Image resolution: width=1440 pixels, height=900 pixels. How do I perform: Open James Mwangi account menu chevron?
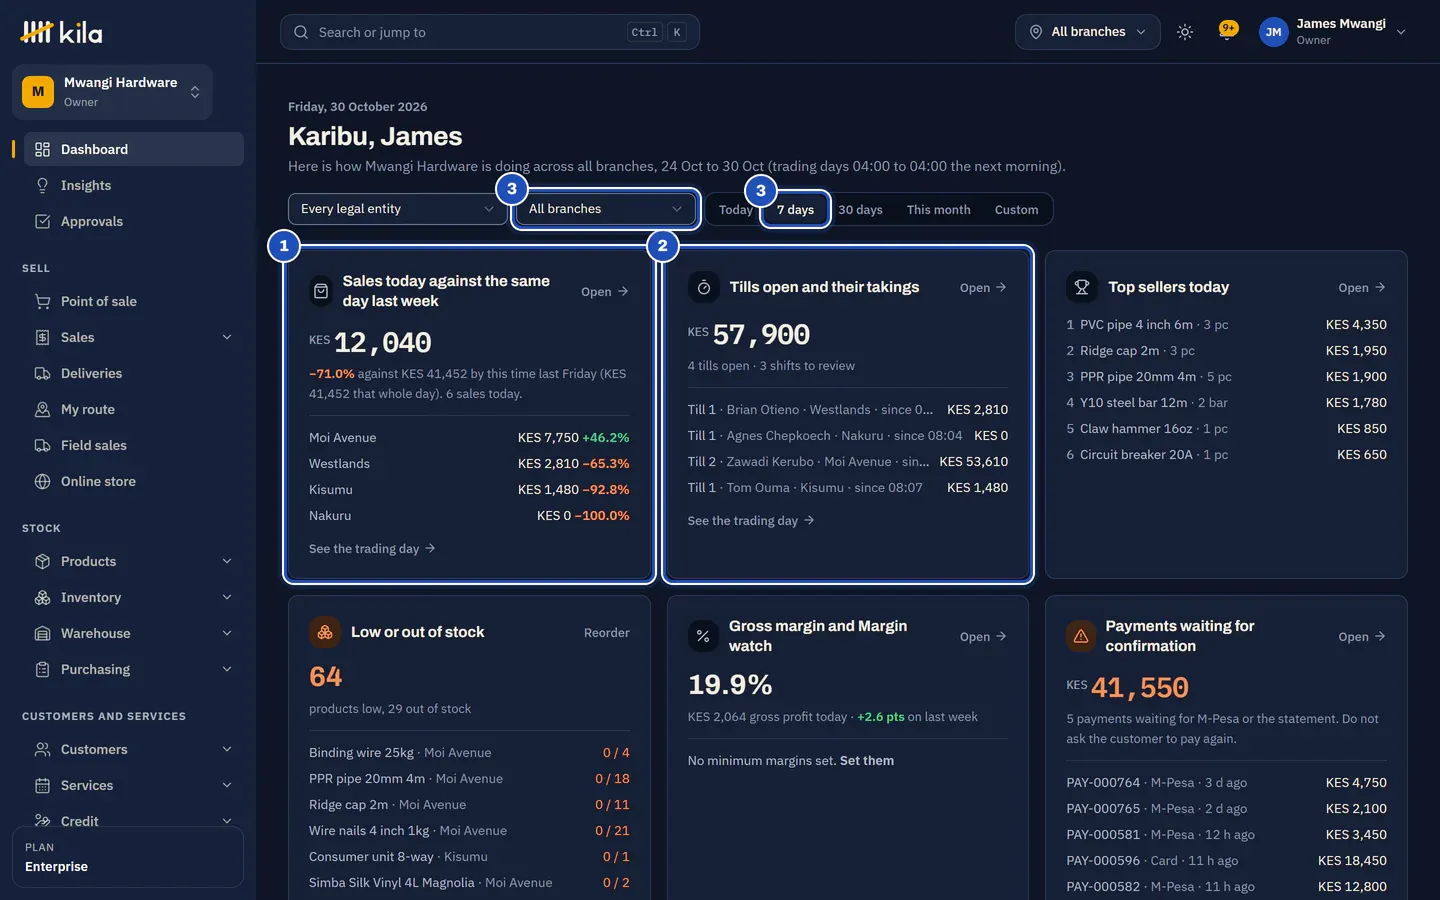click(x=1401, y=32)
